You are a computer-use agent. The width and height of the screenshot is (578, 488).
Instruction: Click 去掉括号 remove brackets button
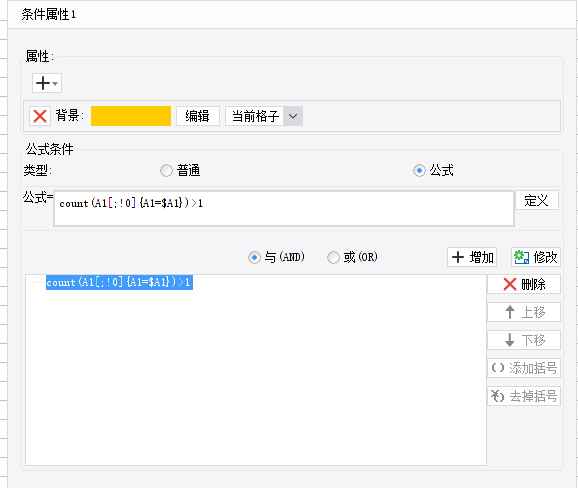[524, 396]
